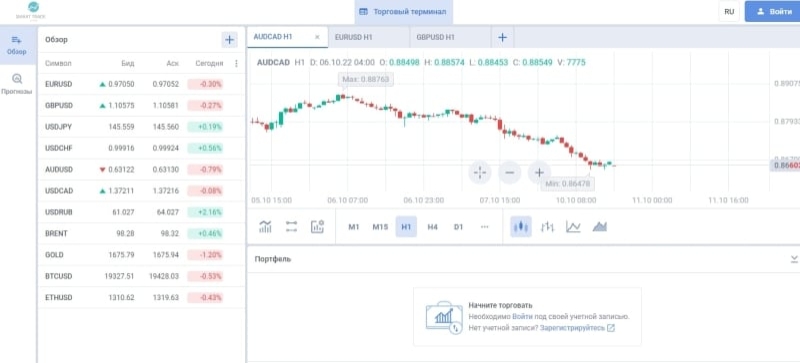The image size is (800, 363).
Task: Select candlestick chart type
Action: (521, 227)
